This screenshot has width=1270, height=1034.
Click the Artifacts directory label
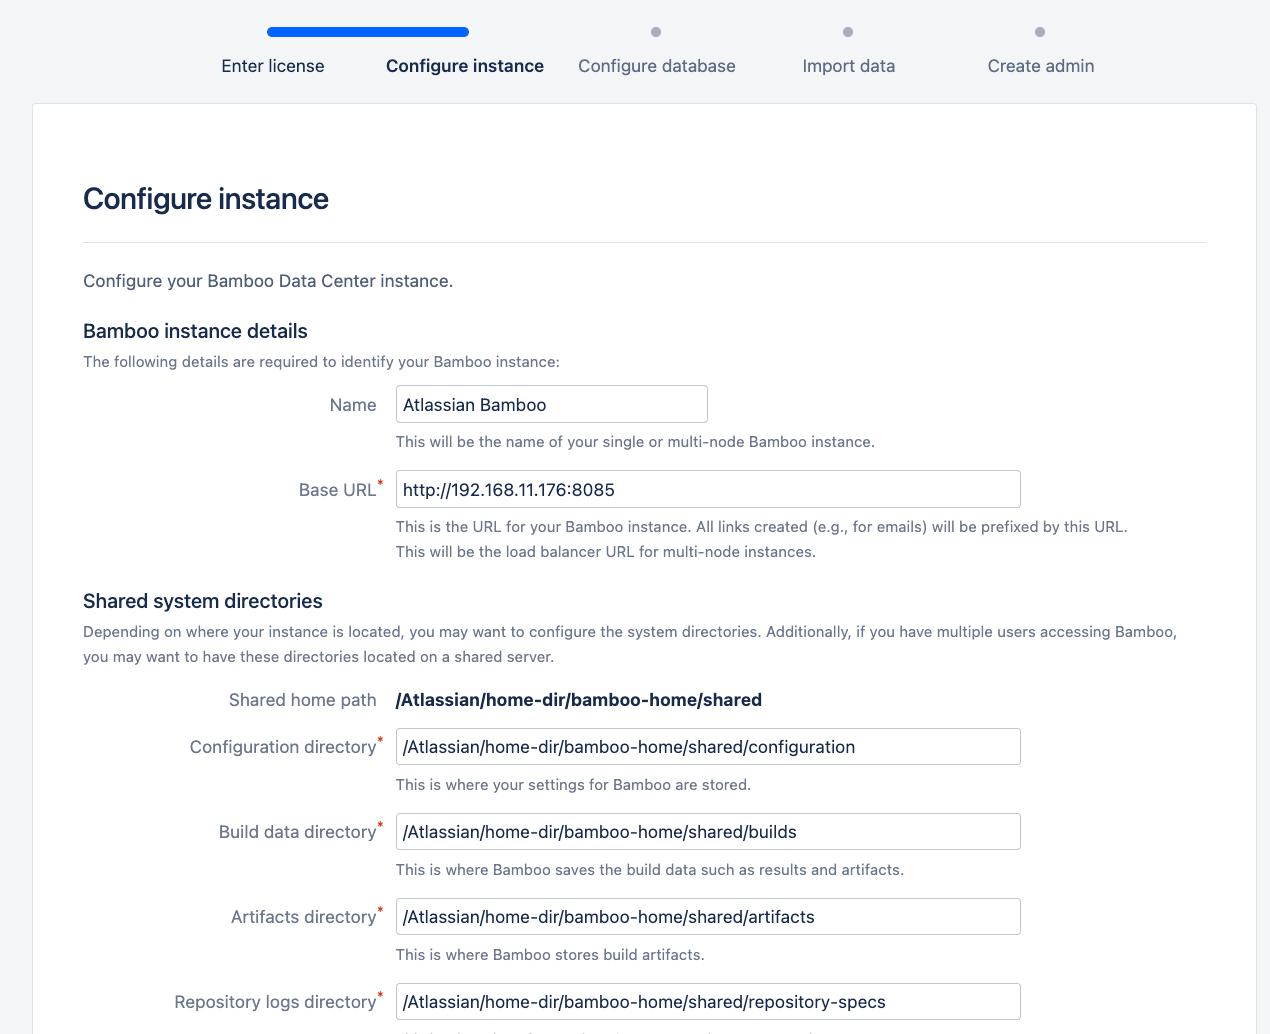click(x=303, y=917)
